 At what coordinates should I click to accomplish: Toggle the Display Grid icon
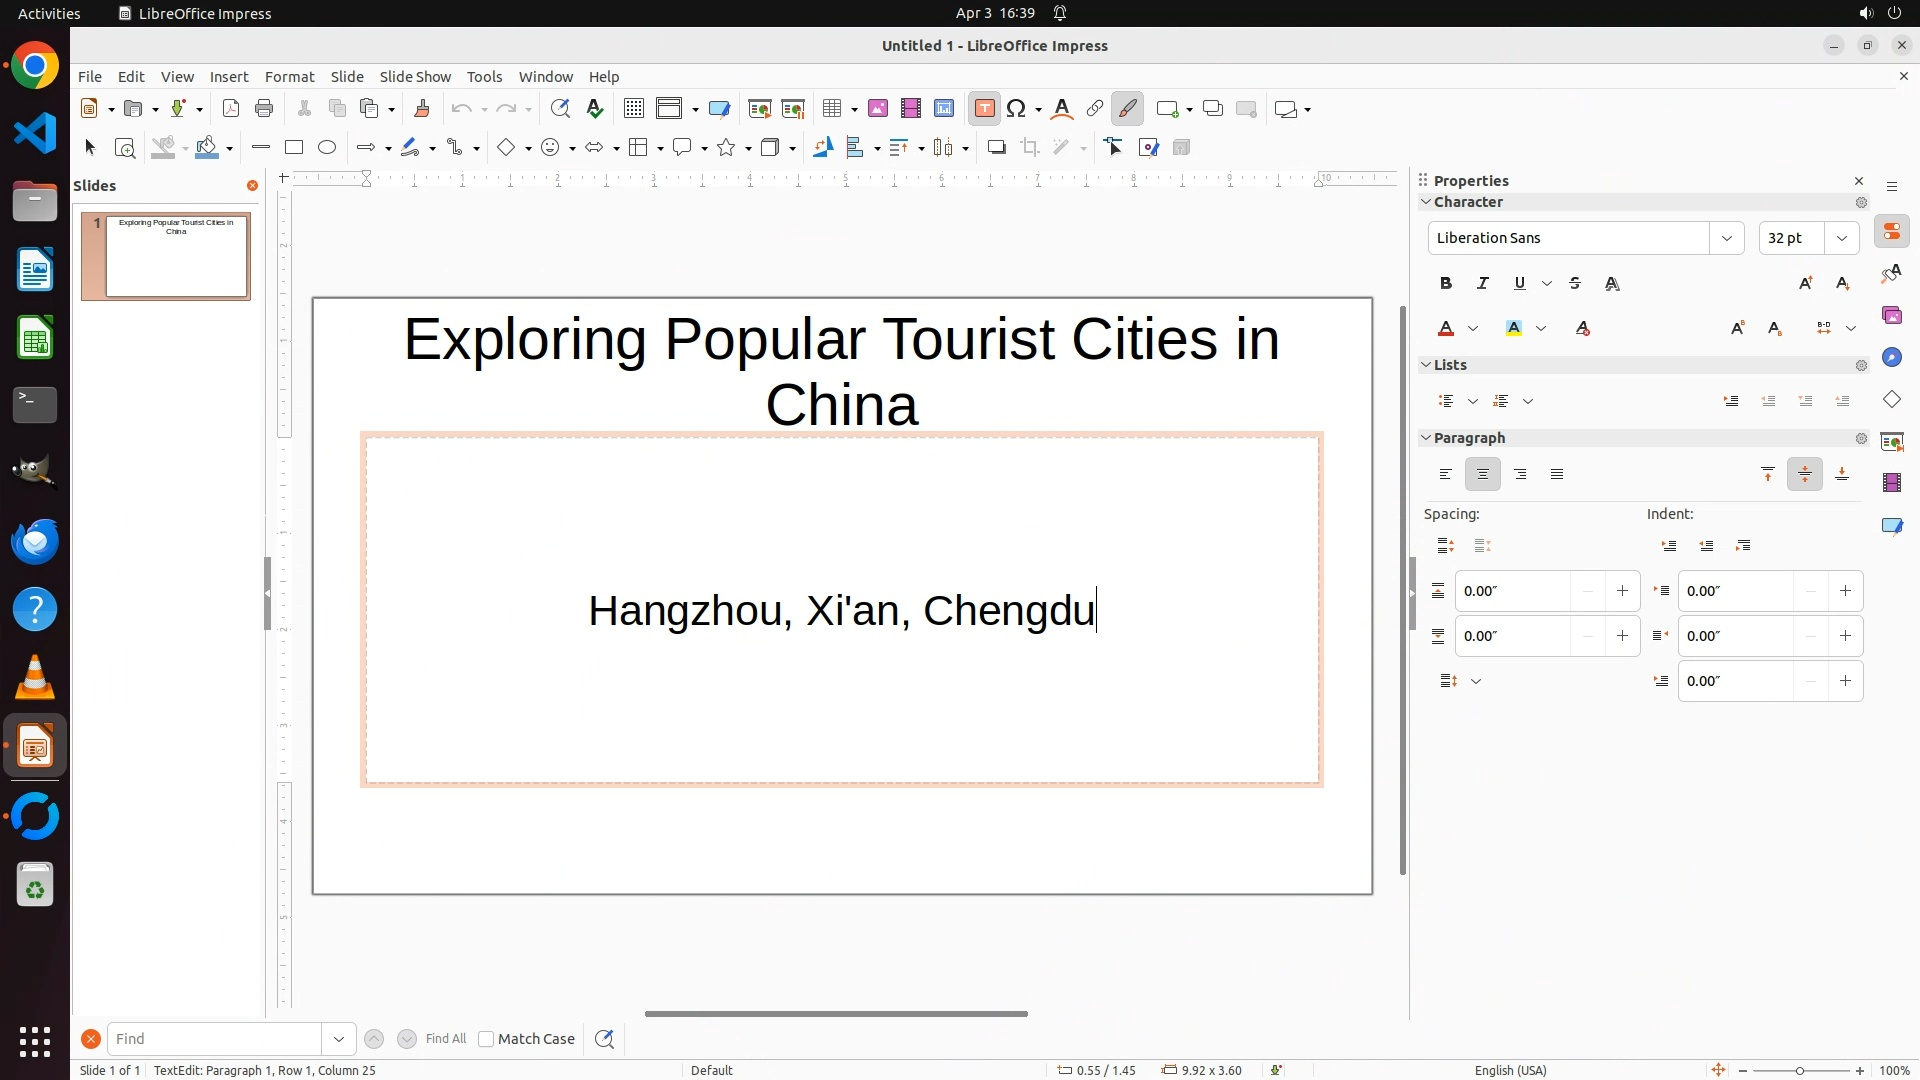[x=633, y=109]
